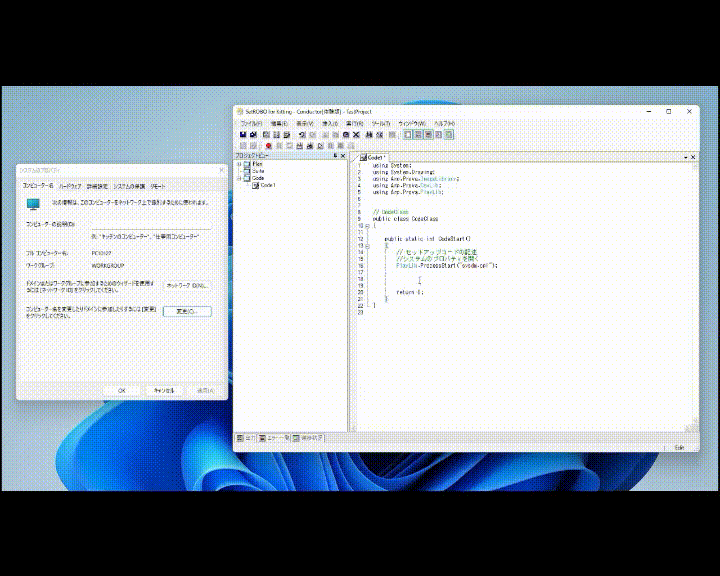
Task: Click the "using System.Drawing;" code line
Action: pyautogui.click(x=404, y=172)
